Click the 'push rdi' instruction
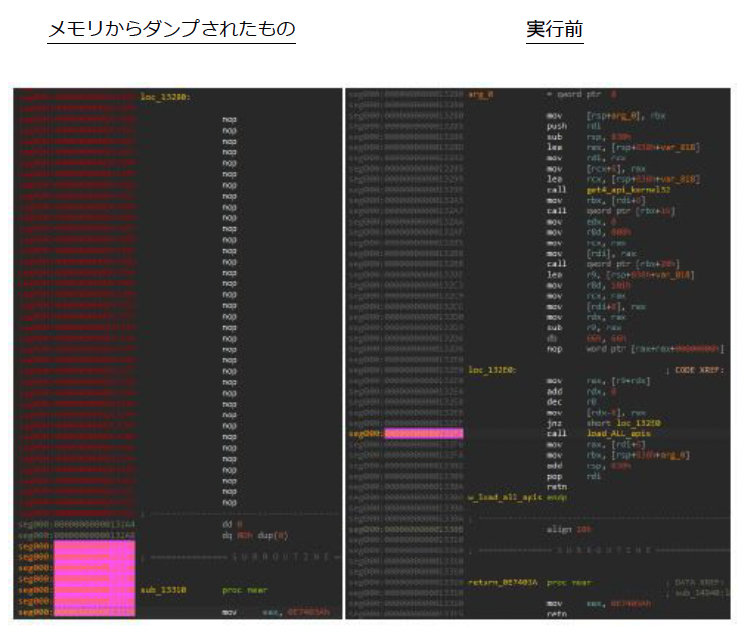 click(574, 126)
